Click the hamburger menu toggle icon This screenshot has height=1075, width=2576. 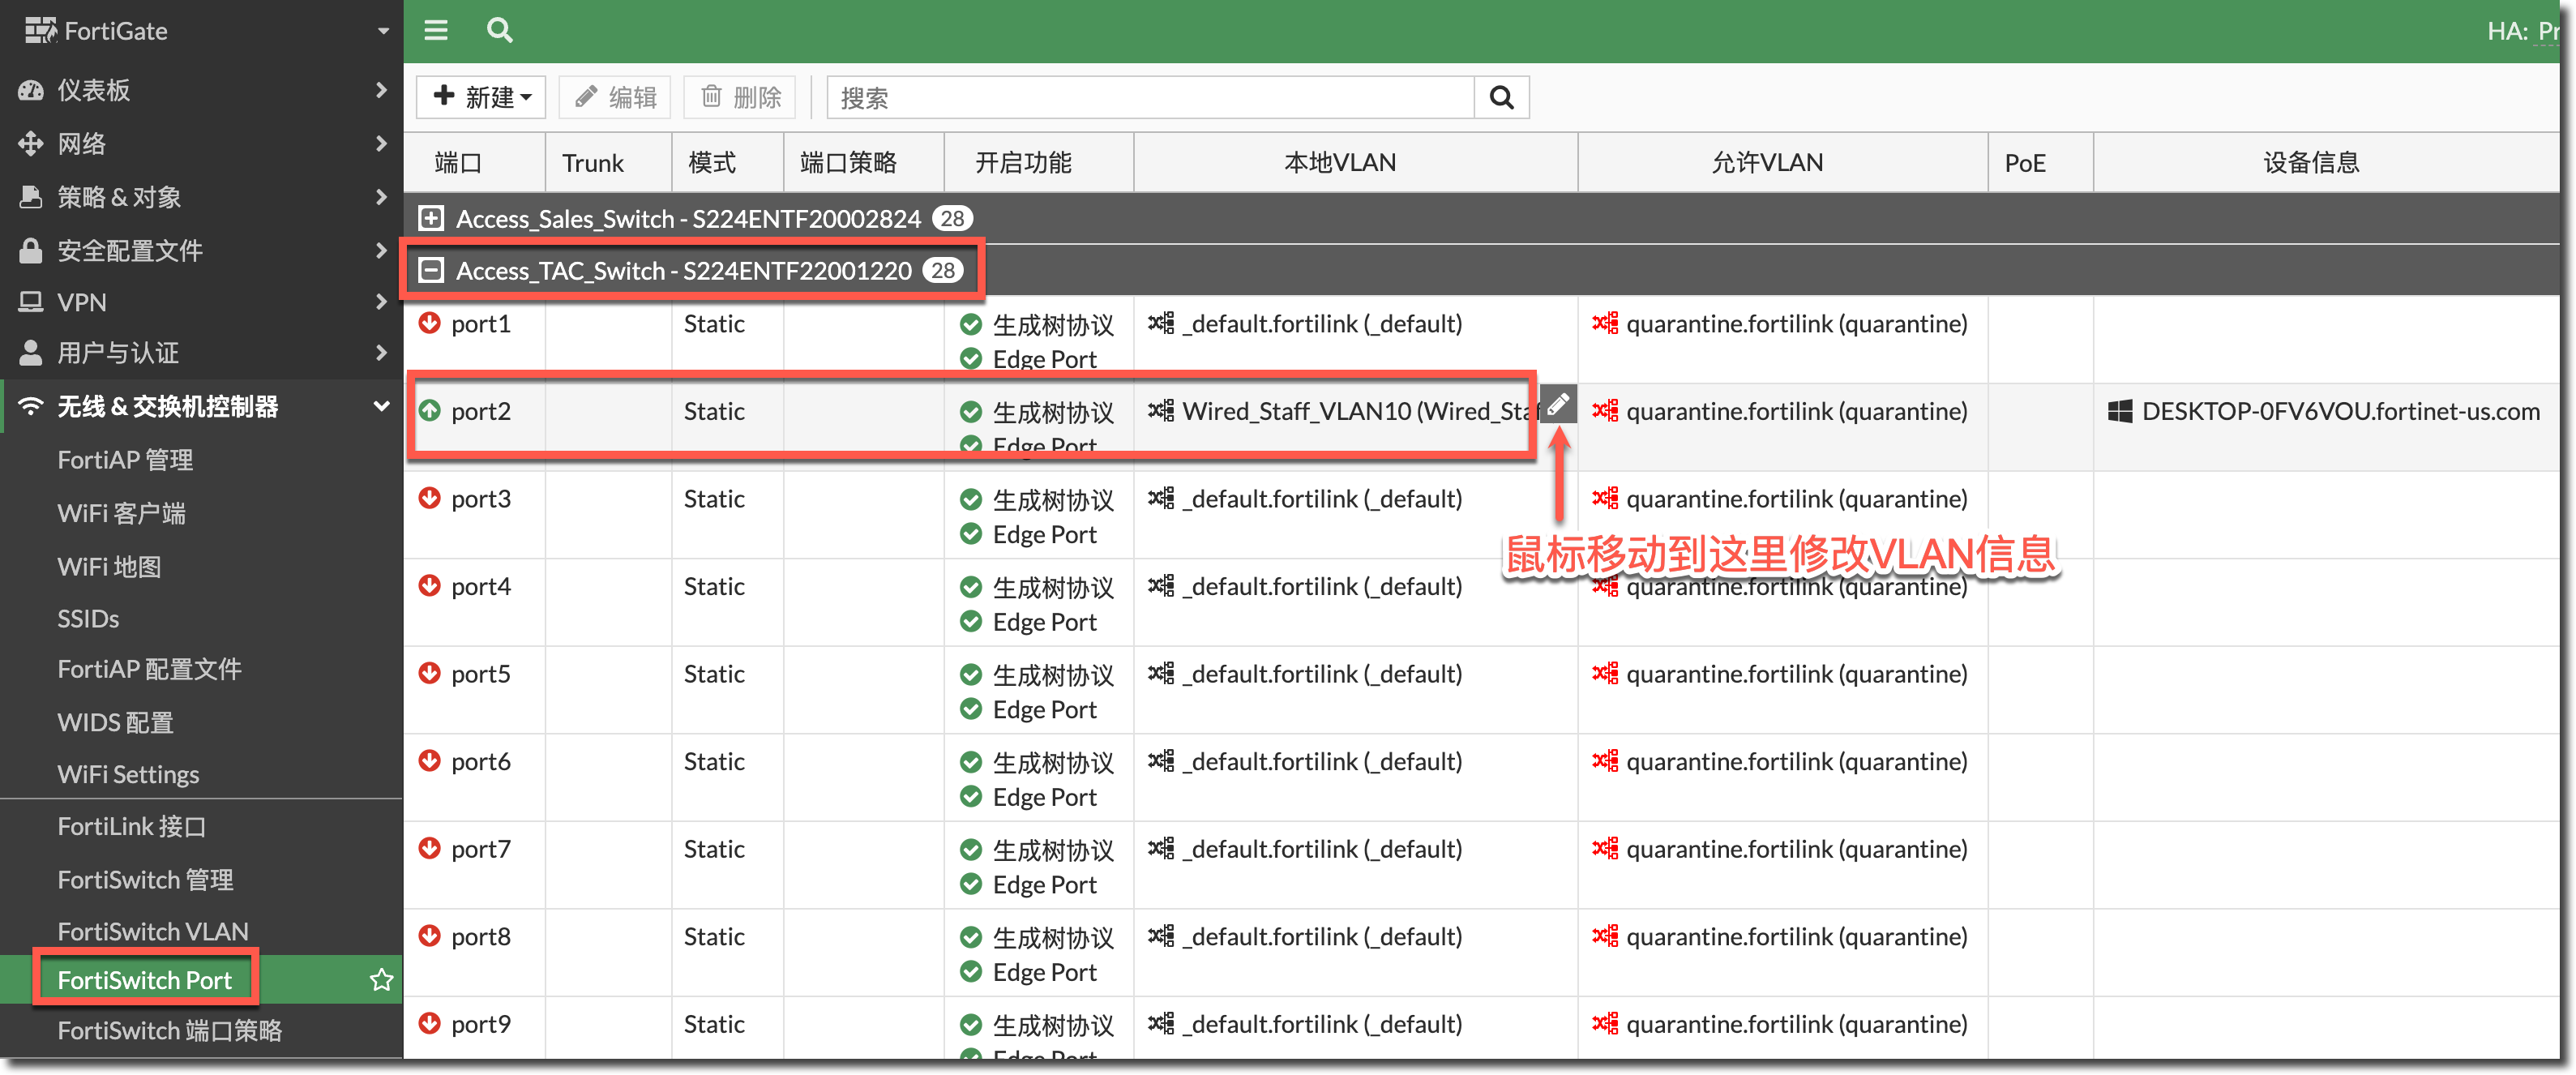[x=436, y=30]
